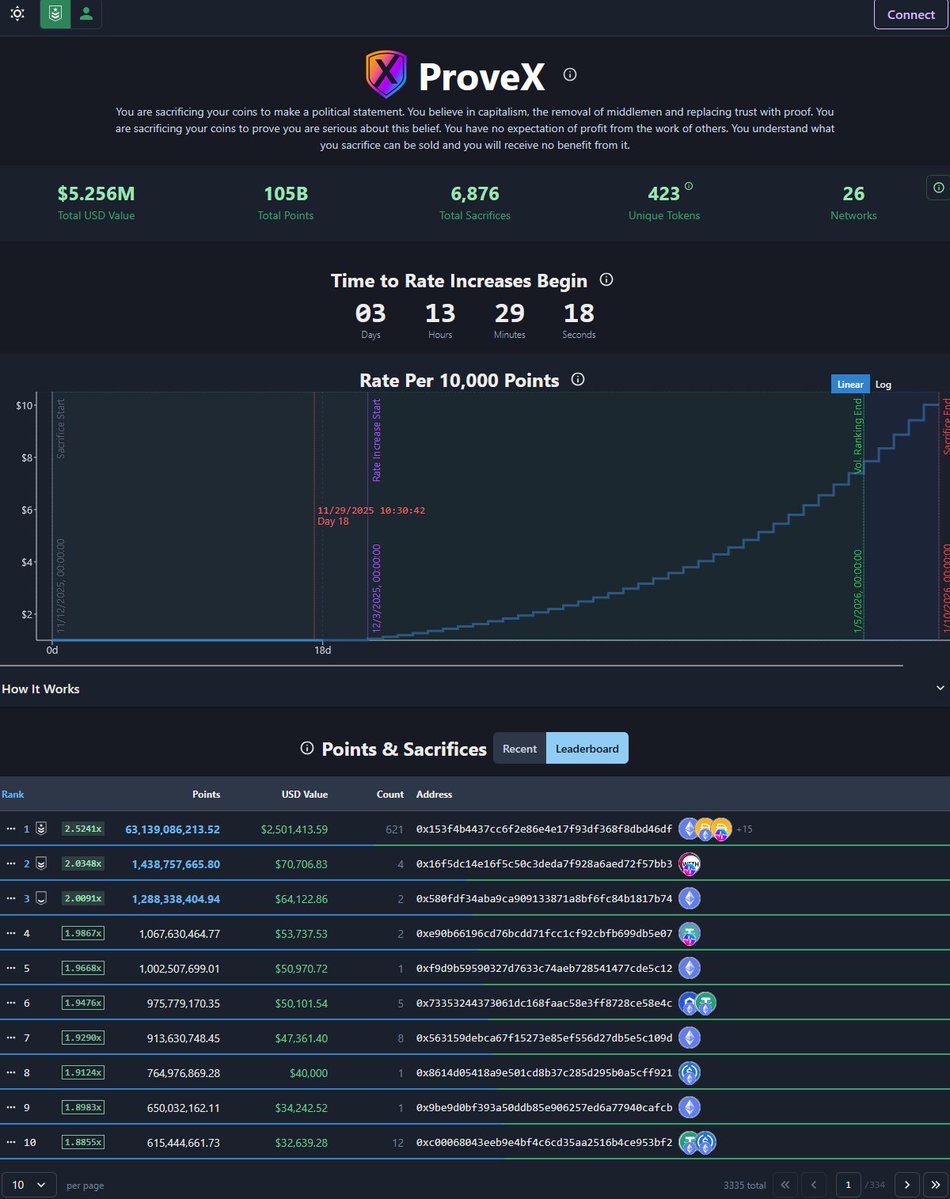The height and width of the screenshot is (1199, 950).
Task: Click the rank 3 shield medal icon
Action: tap(41, 898)
